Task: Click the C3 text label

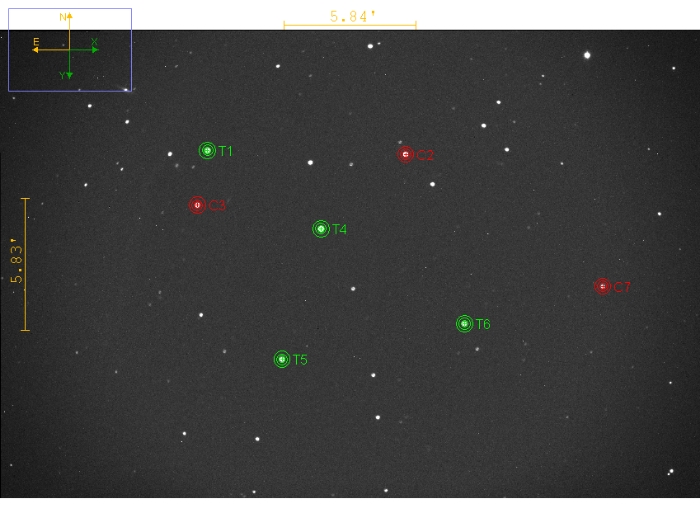Action: point(217,206)
